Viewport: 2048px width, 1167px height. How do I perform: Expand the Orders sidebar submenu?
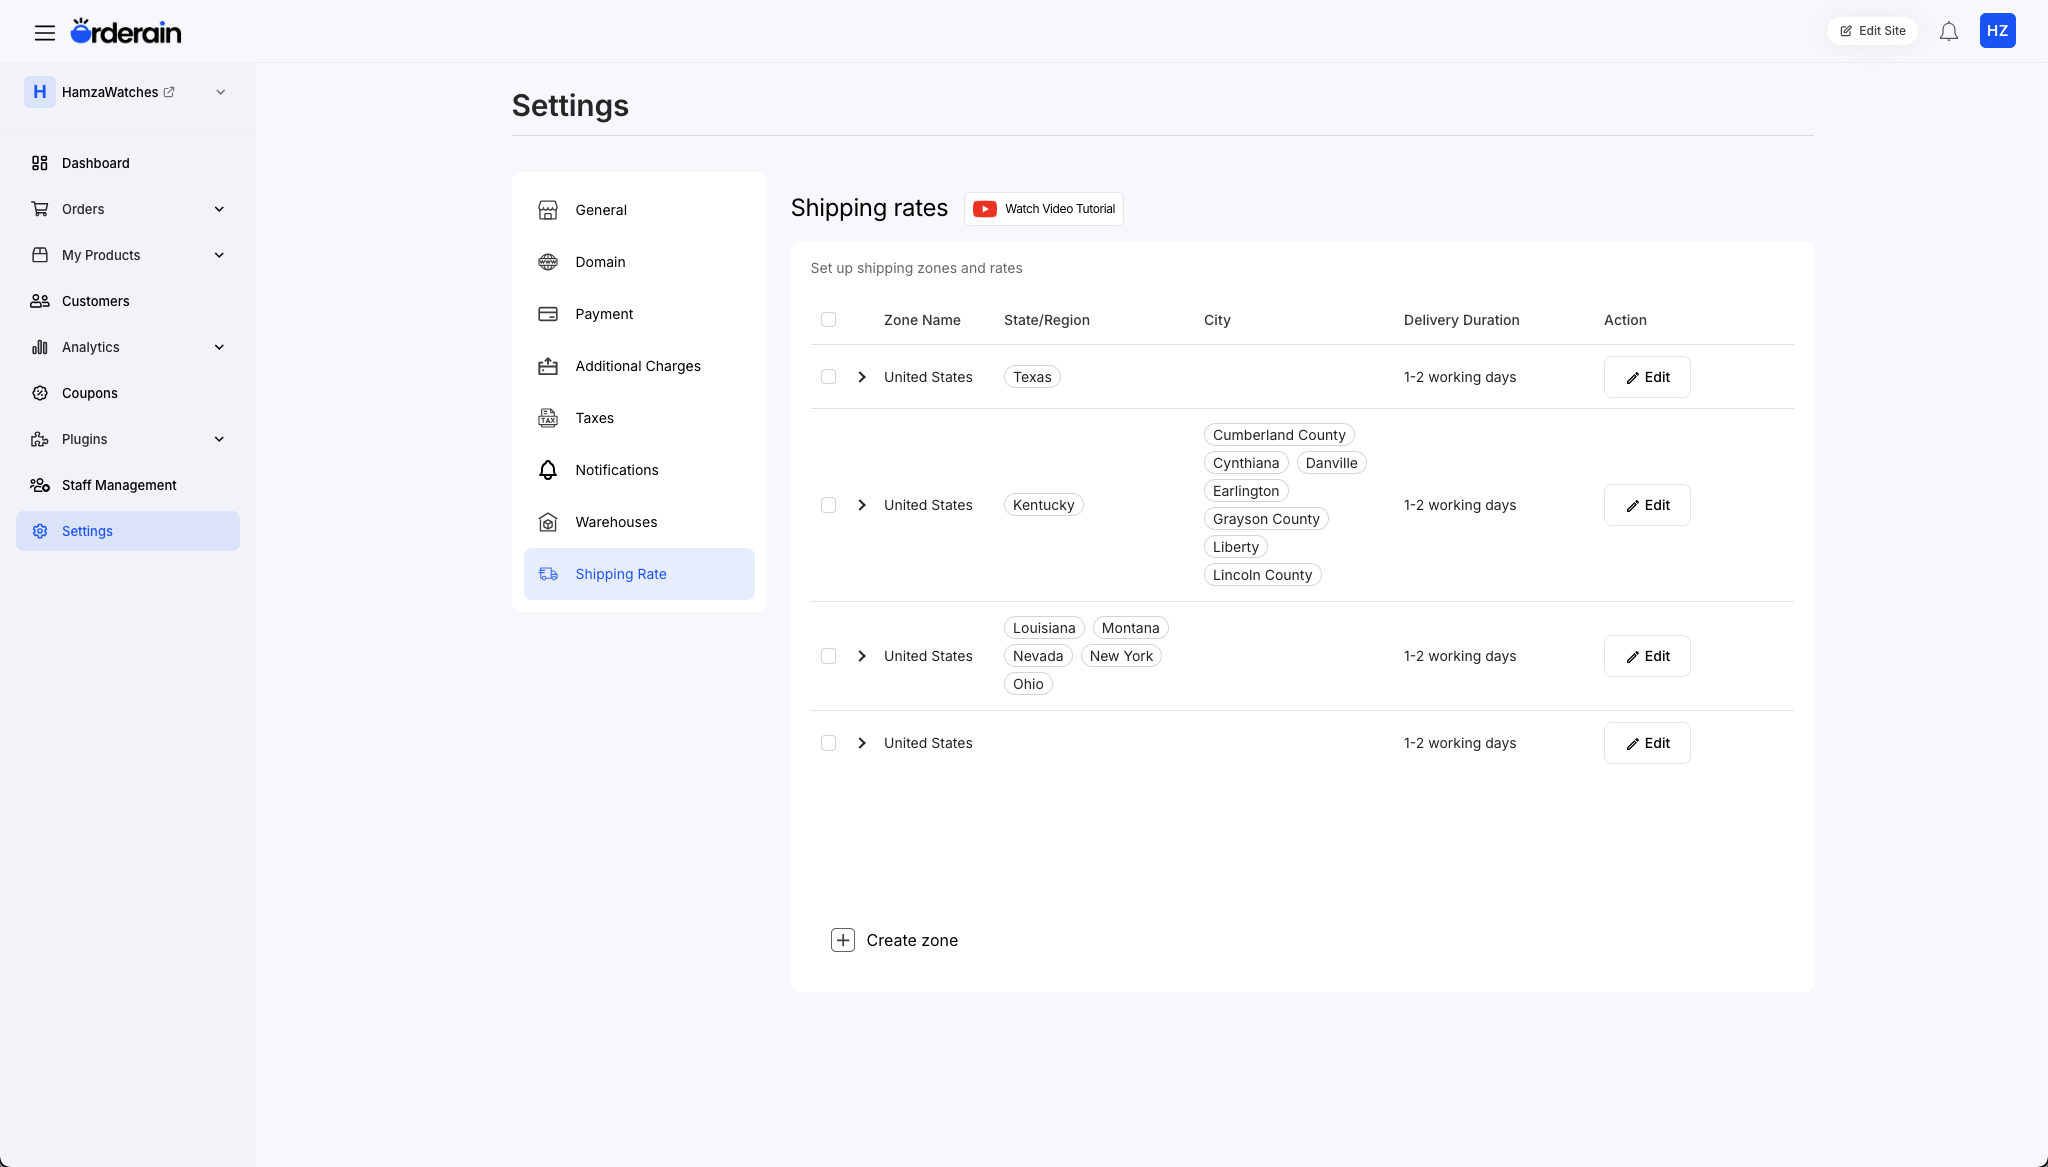pyautogui.click(x=219, y=209)
